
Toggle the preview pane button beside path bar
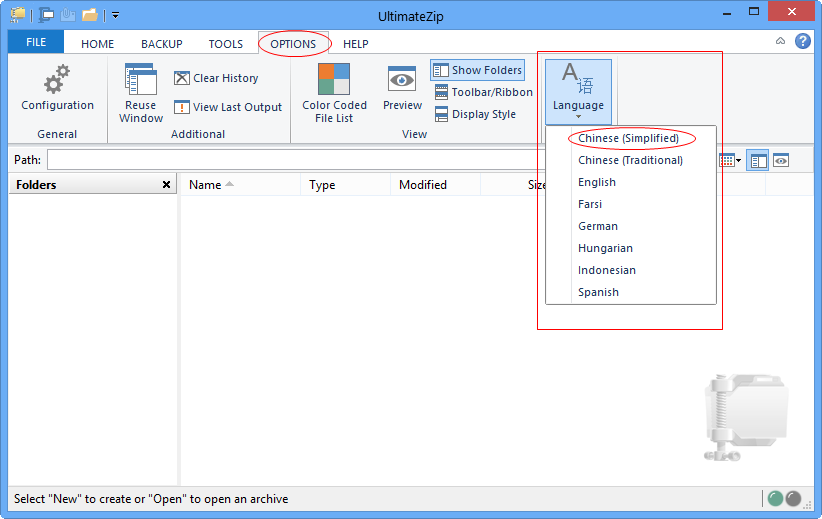(780, 160)
